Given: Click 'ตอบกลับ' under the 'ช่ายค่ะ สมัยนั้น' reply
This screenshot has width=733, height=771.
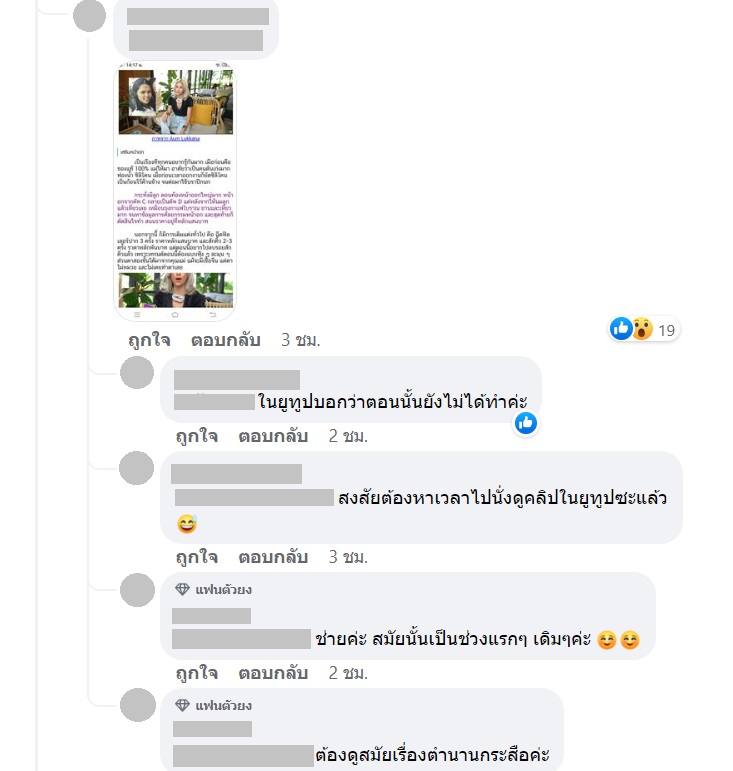Looking at the screenshot, I should click(273, 673).
